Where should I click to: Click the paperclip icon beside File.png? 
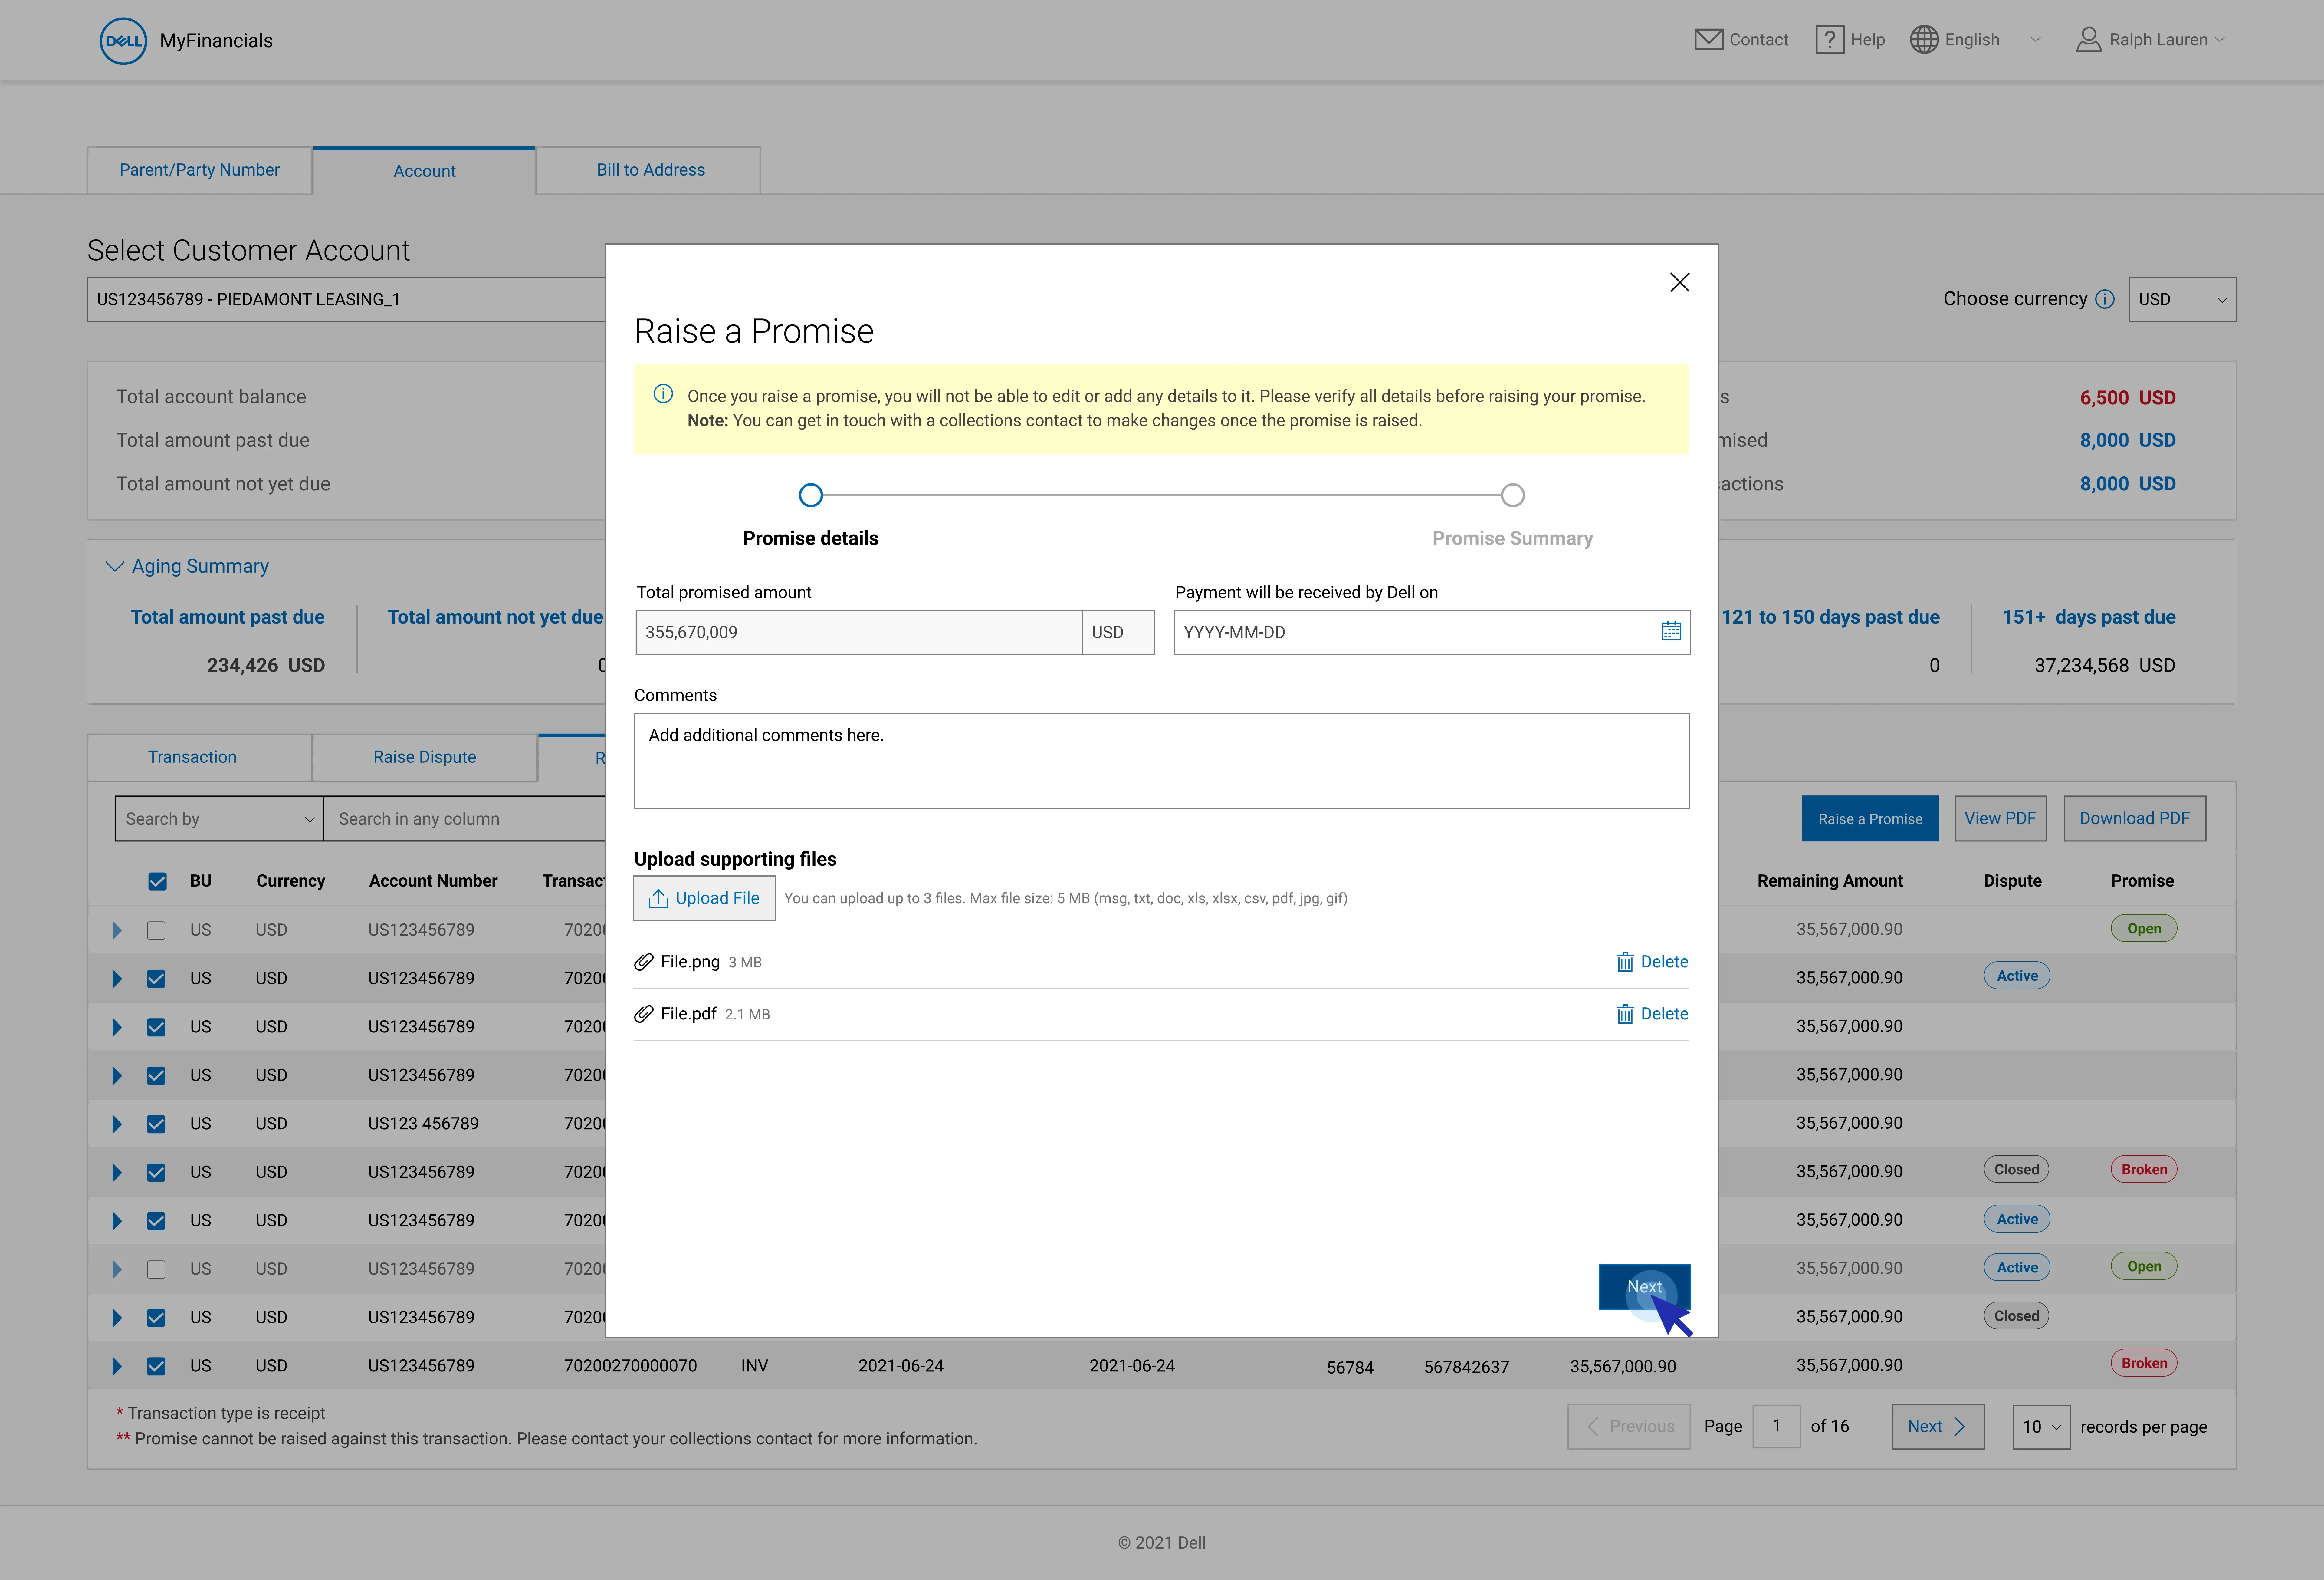pyautogui.click(x=644, y=962)
